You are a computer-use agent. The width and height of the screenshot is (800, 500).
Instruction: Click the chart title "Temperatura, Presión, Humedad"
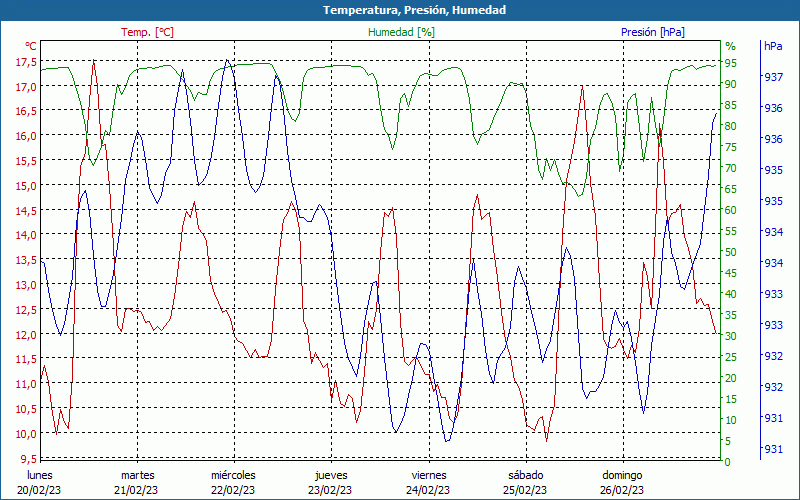414,10
